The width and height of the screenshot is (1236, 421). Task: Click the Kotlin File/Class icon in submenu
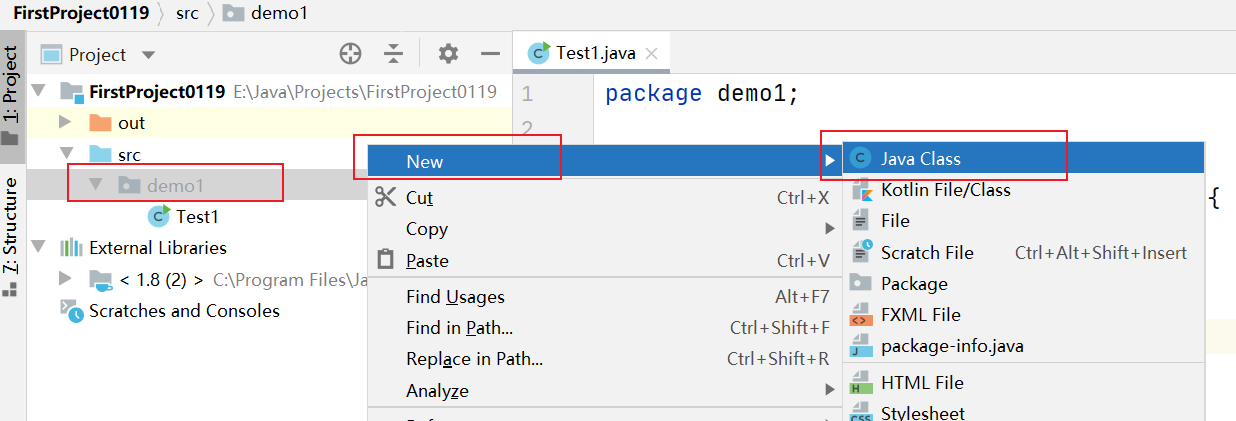point(861,190)
